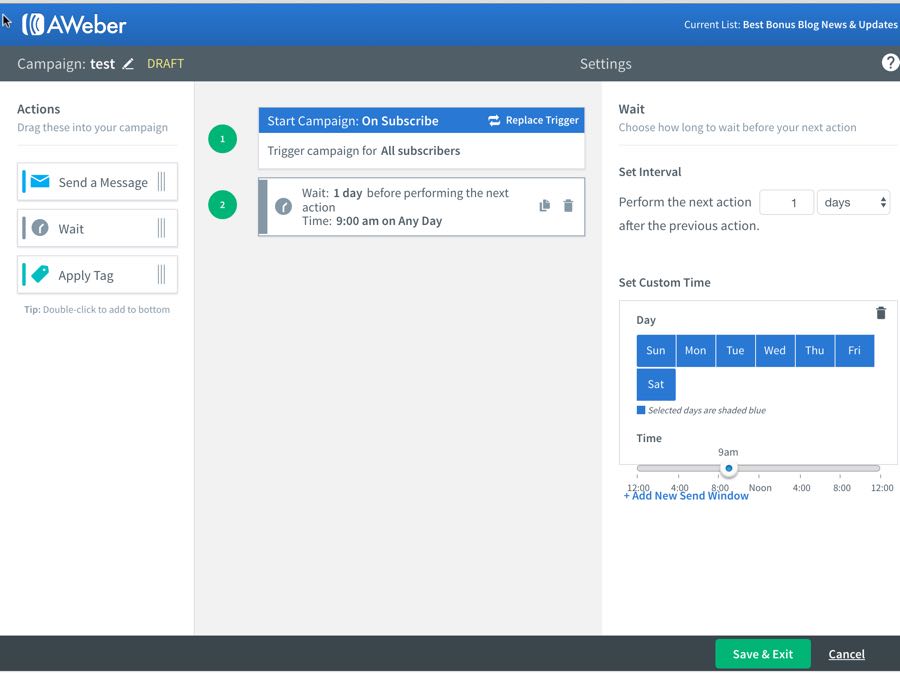900x673 pixels.
Task: Click 'Selected days are shaded blue' legend
Action: tap(701, 410)
